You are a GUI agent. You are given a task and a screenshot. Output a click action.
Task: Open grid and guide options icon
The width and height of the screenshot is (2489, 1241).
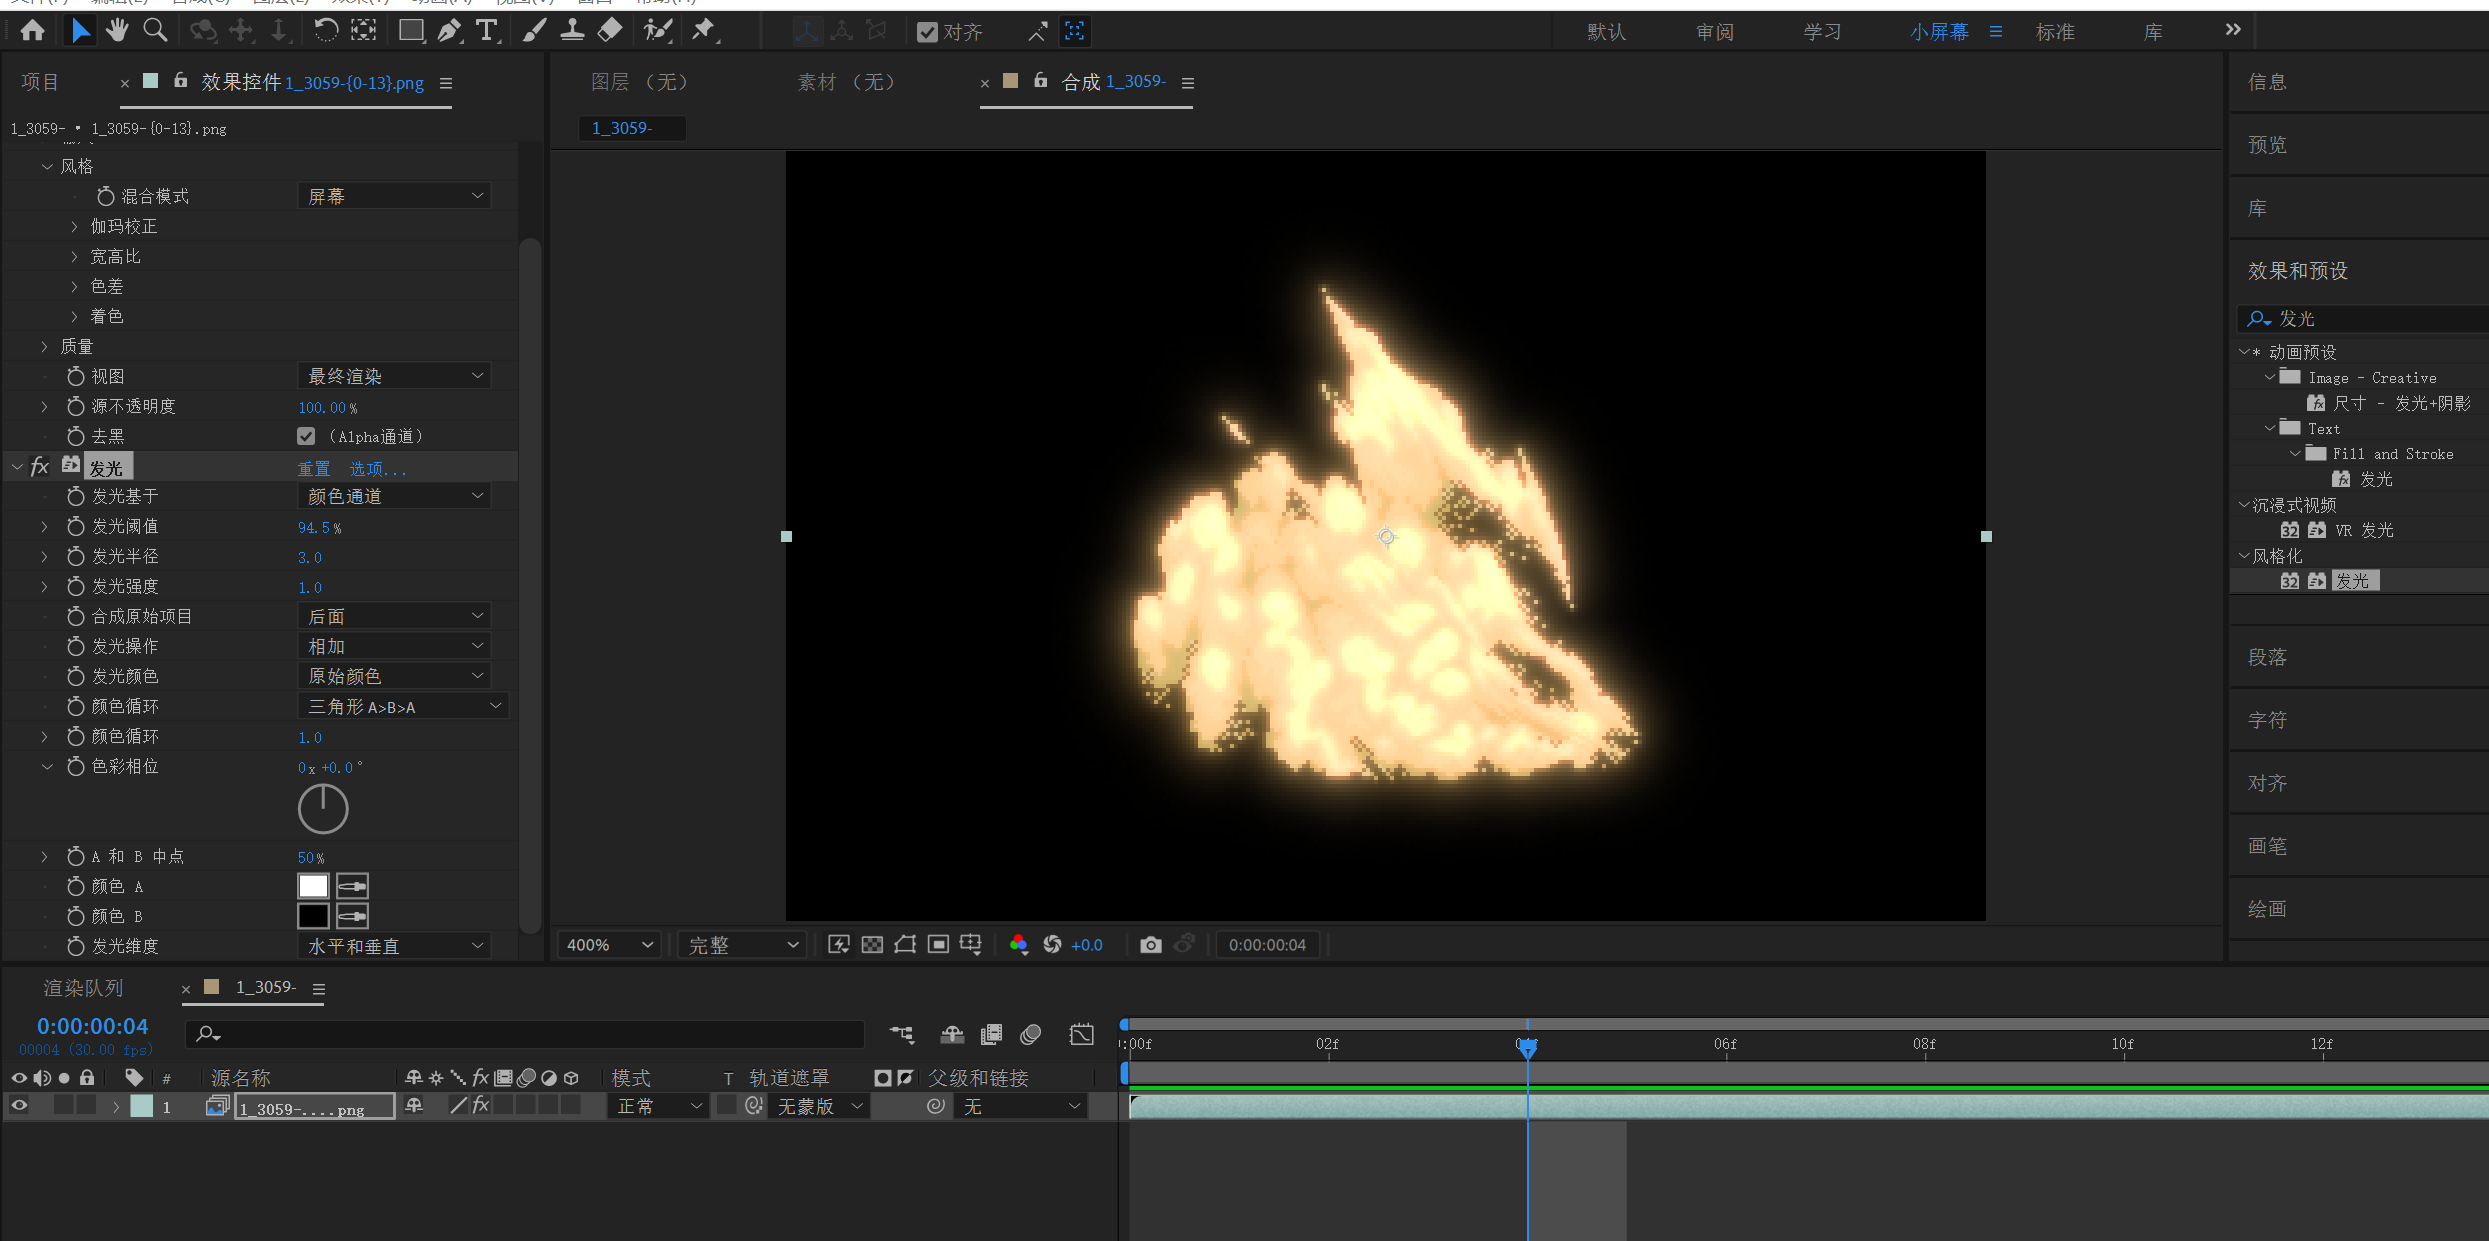tap(971, 945)
